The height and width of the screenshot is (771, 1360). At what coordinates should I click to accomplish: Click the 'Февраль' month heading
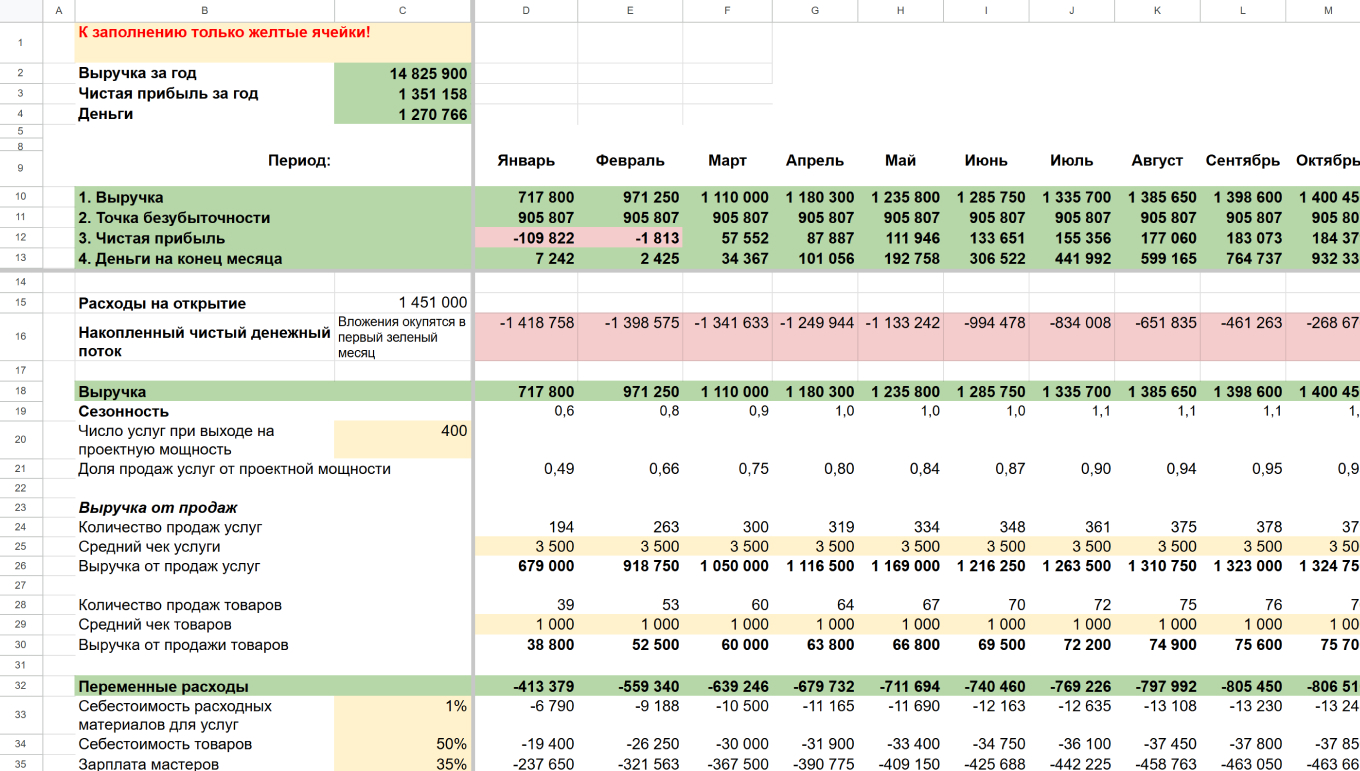(630, 160)
